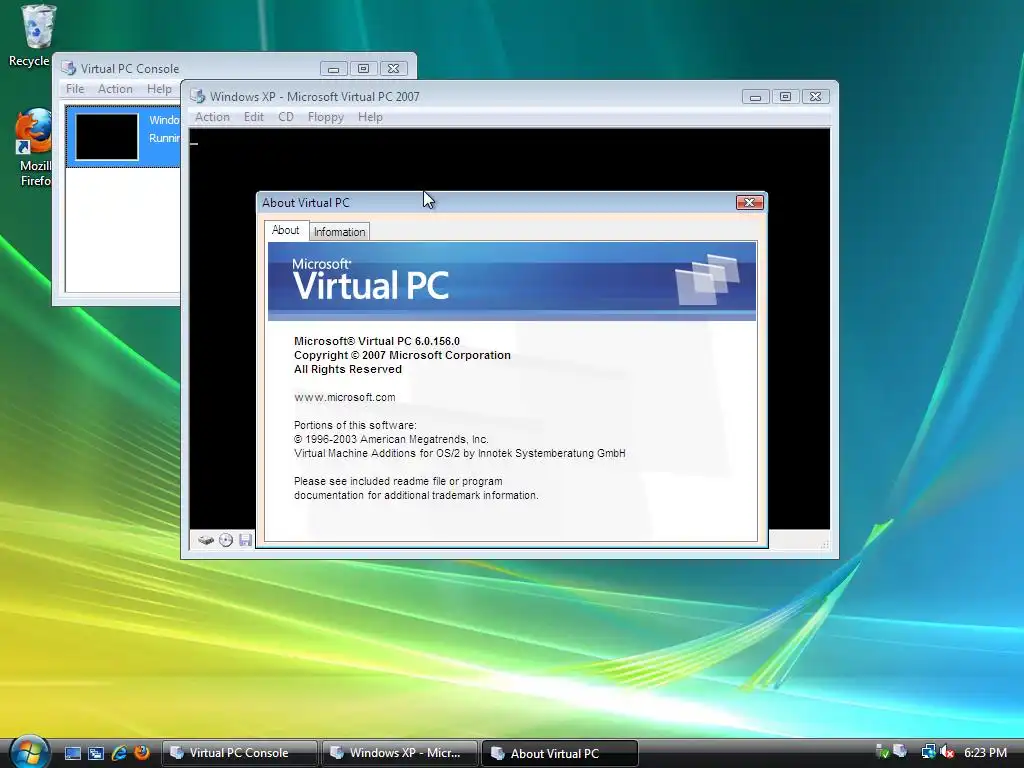This screenshot has width=1024, height=768.
Task: Click the Virtual PC tray icon
Action: pyautogui.click(x=900, y=751)
